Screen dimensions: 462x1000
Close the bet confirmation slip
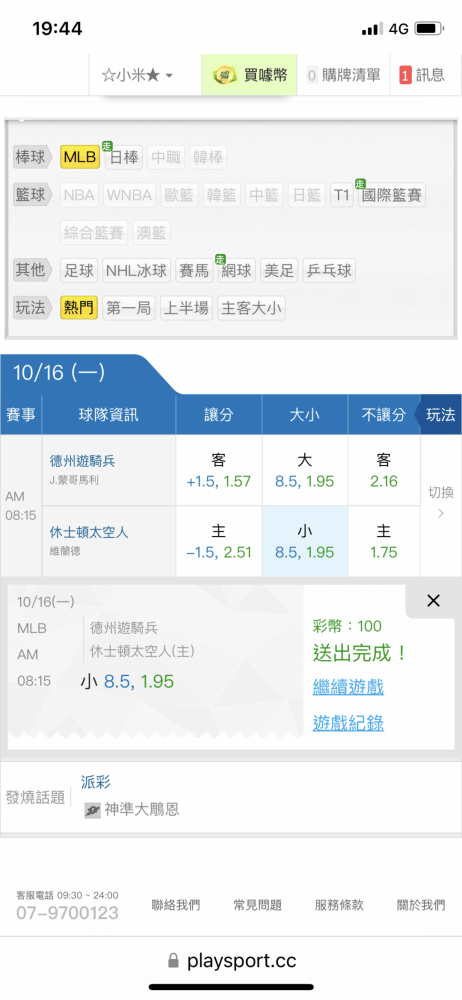pyautogui.click(x=433, y=600)
